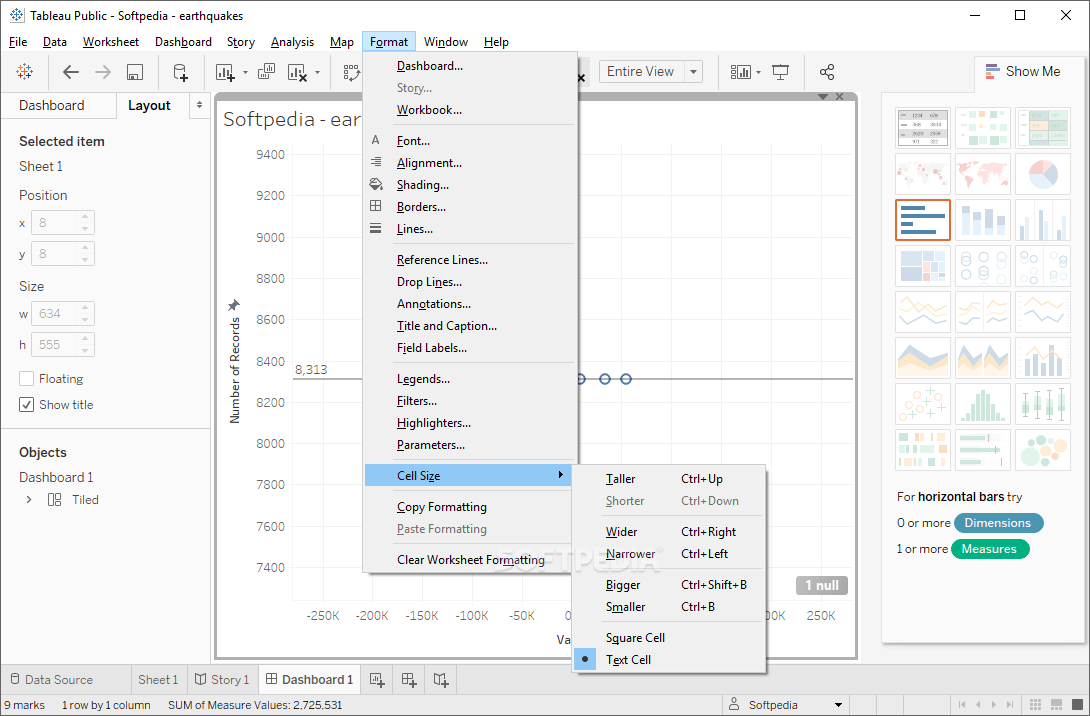This screenshot has width=1090, height=716.
Task: Click the rightmost circle mark in chart
Action: coord(626,379)
